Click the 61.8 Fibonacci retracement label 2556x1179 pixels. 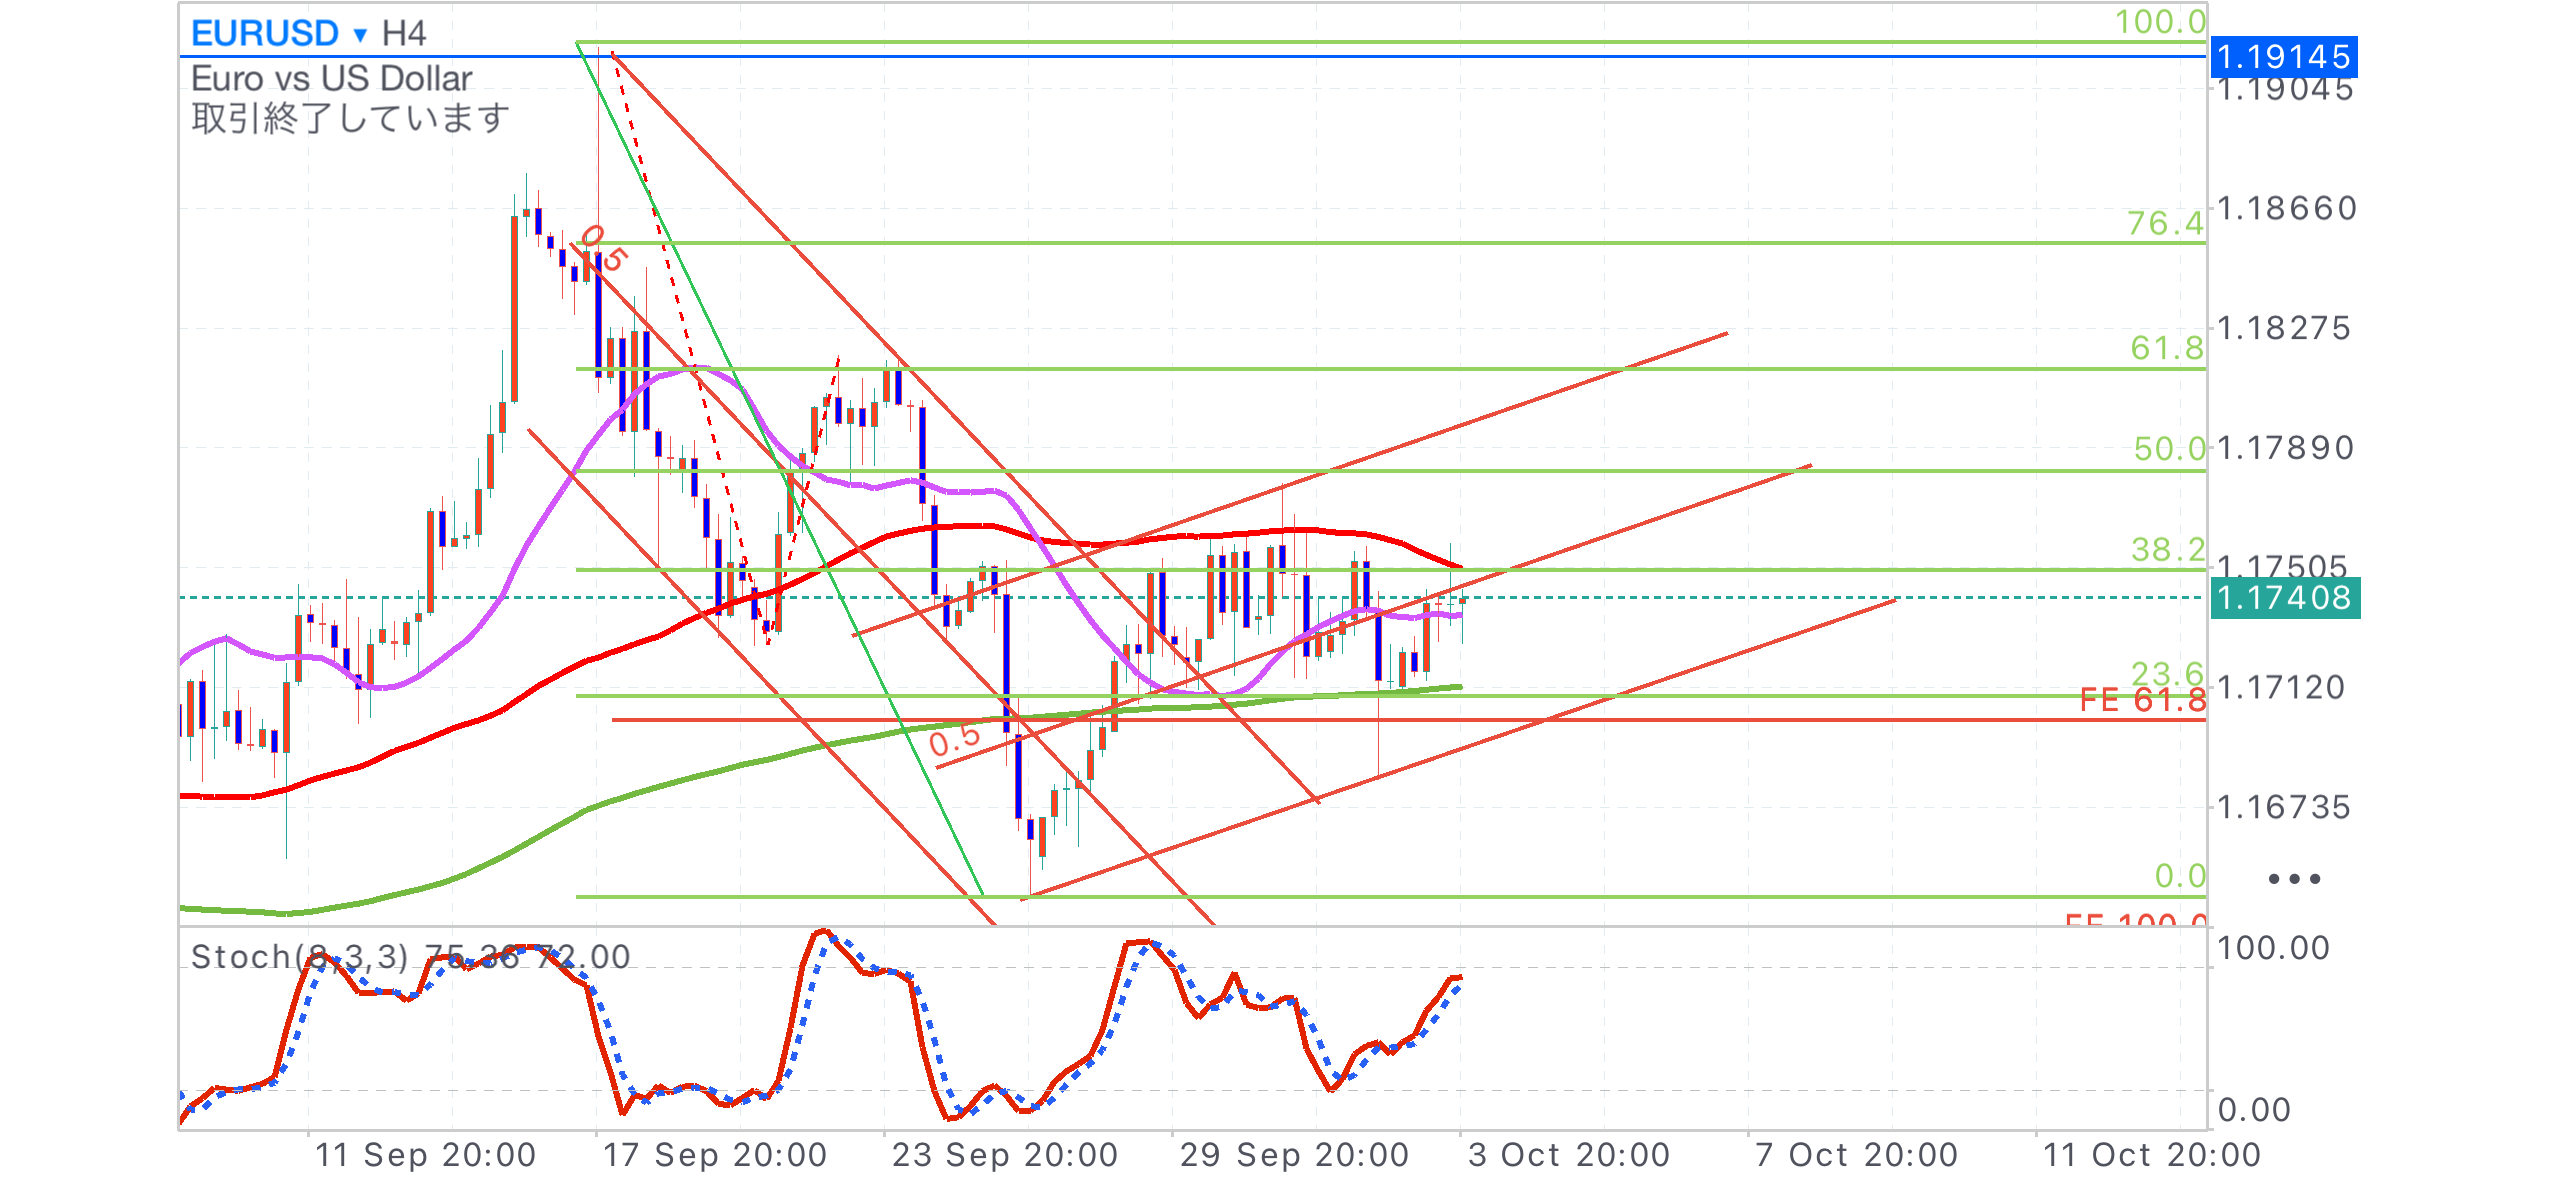pos(2166,348)
